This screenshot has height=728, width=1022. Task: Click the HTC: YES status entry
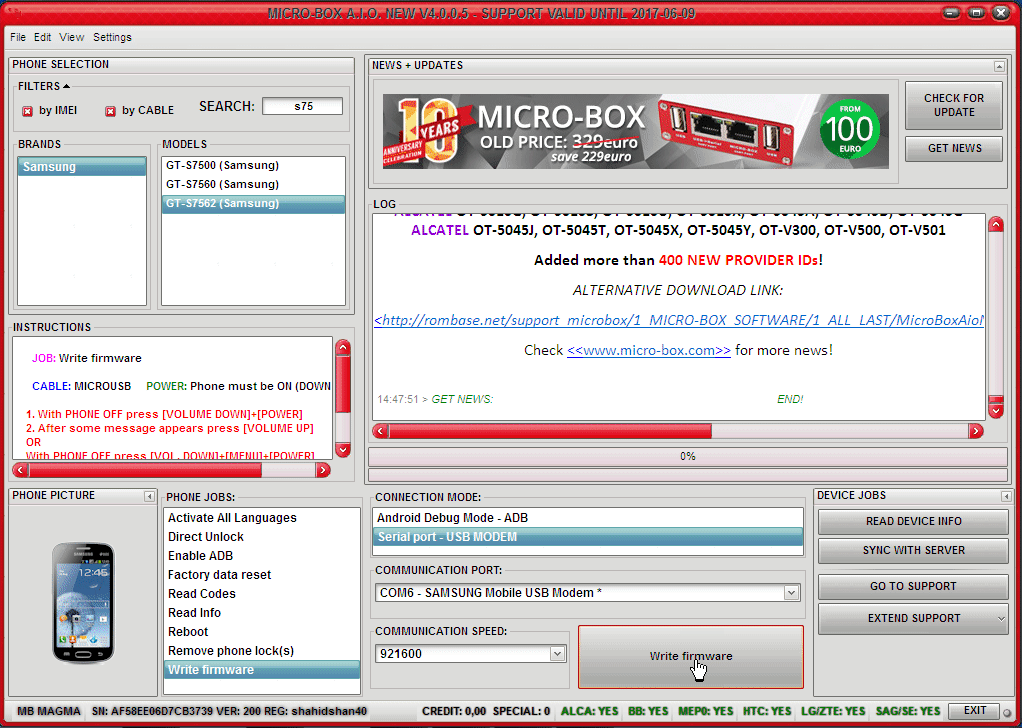(766, 711)
